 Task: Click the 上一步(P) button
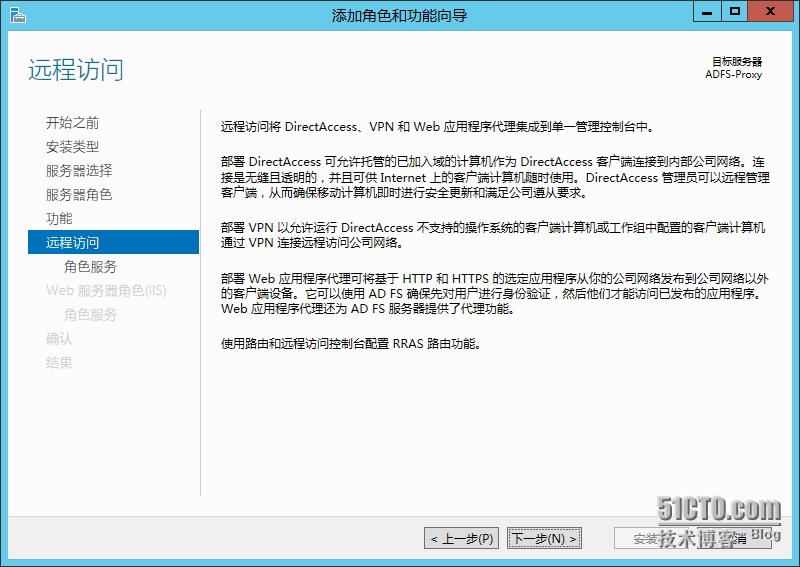click(461, 539)
